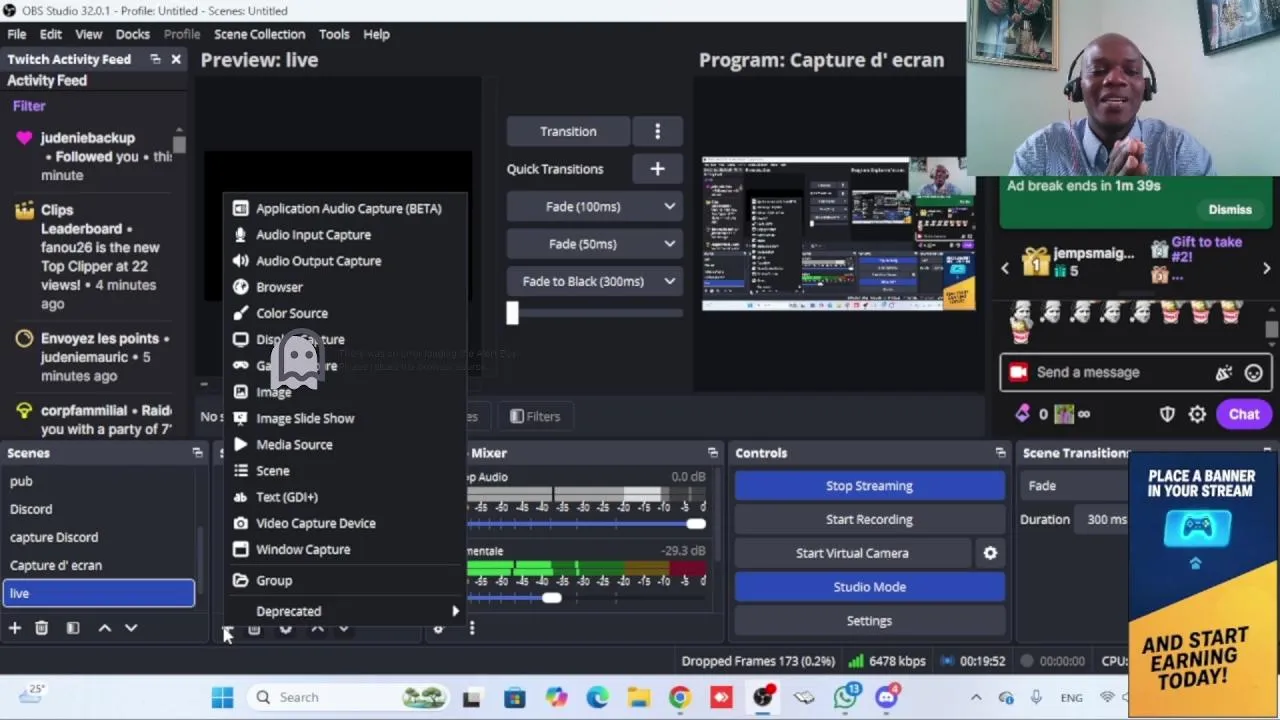The width and height of the screenshot is (1280, 720).
Task: Dismiss the ad break notice
Action: [x=1230, y=210]
